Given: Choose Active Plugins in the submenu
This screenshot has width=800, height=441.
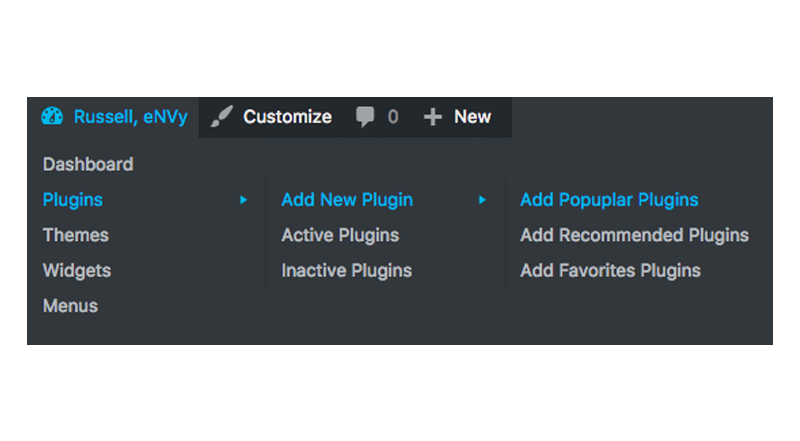Looking at the screenshot, I should pos(340,235).
